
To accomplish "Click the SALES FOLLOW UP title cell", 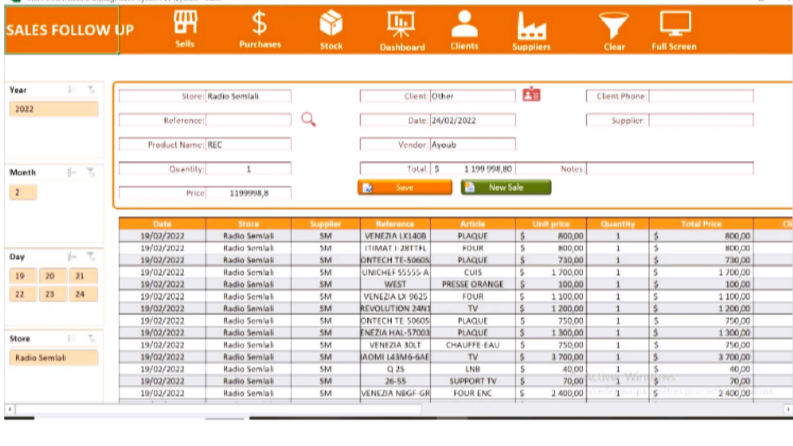I will pos(62,30).
